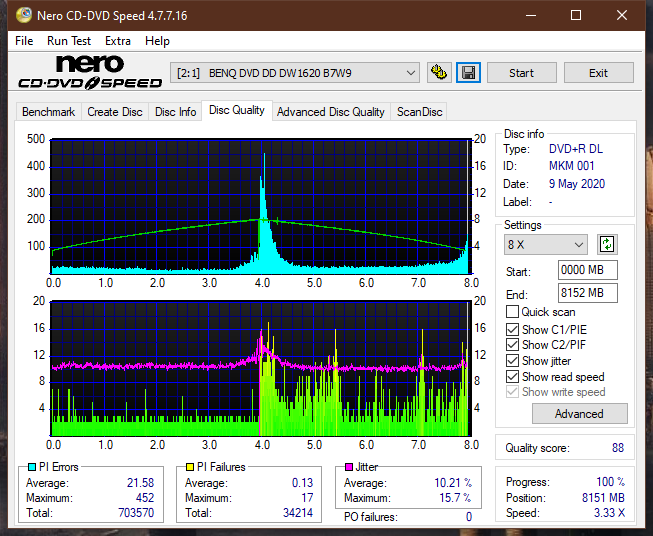Click the disc ID MKM 001

[571, 166]
